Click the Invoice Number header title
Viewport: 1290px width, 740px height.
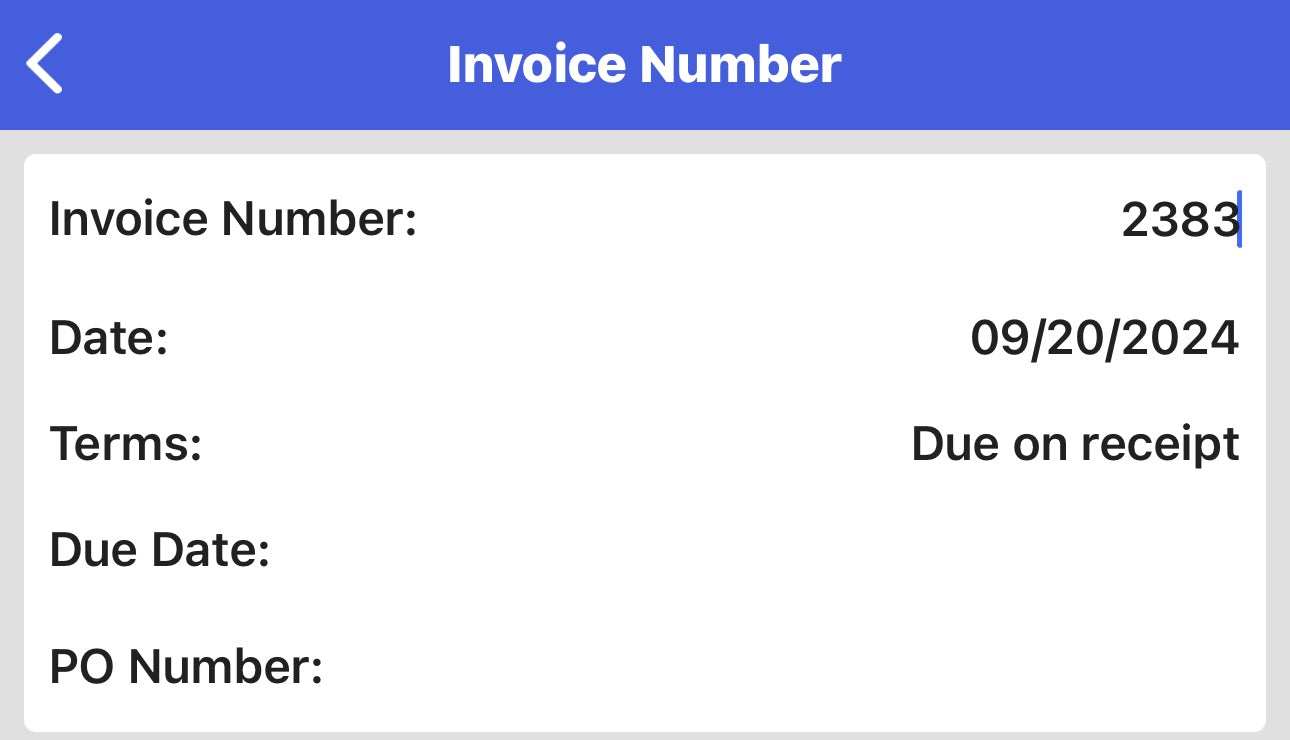[644, 64]
